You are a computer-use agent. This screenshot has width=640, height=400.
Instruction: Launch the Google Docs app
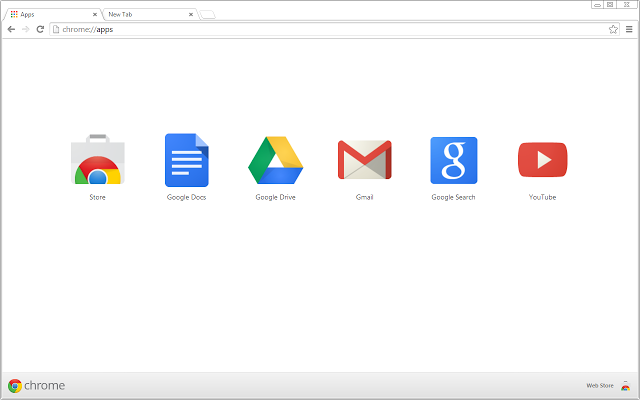pyautogui.click(x=187, y=160)
